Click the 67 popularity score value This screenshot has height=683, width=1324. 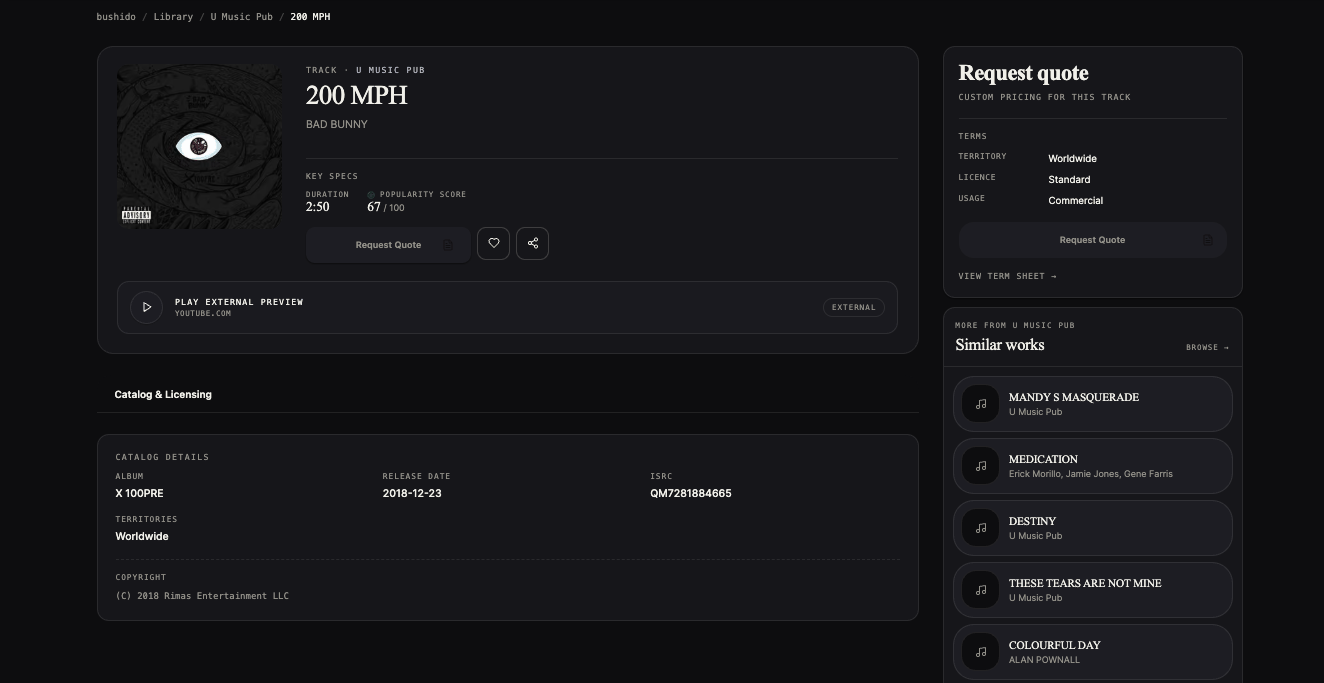[374, 207]
